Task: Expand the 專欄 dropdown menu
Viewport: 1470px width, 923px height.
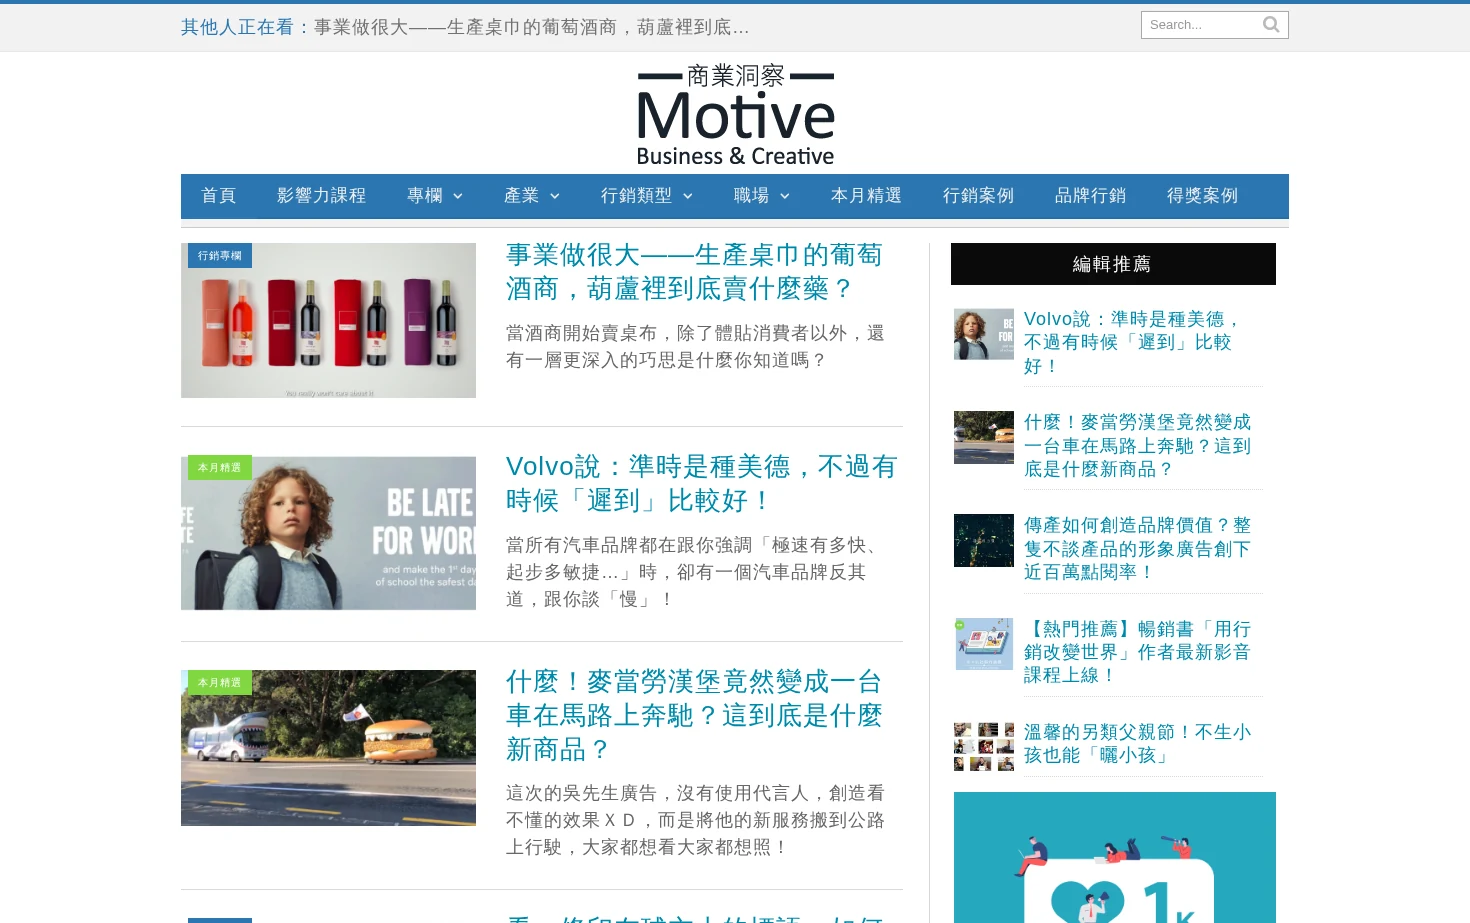Action: (x=434, y=196)
